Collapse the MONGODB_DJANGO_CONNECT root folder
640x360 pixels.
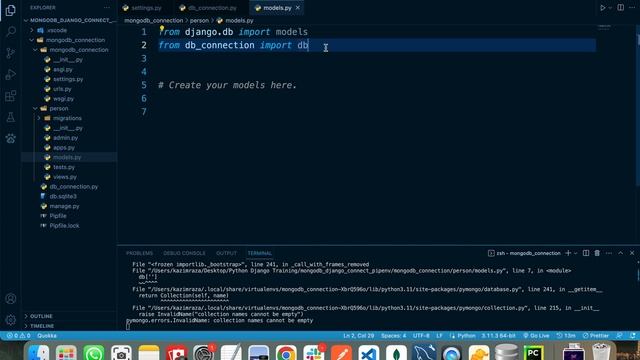(69, 20)
